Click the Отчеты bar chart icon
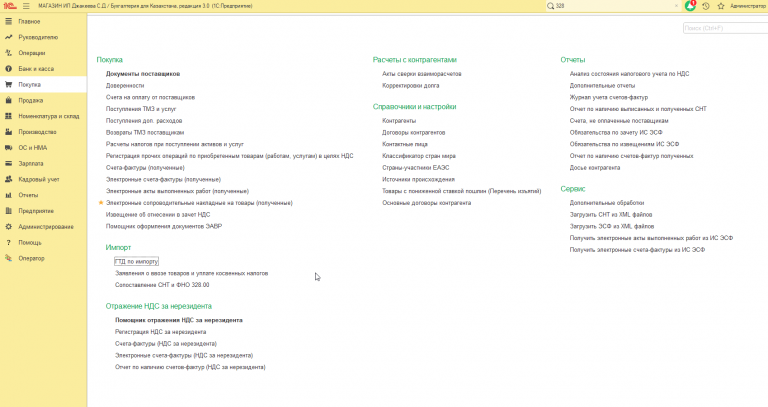Viewport: 768px width, 407px height. coord(8,195)
